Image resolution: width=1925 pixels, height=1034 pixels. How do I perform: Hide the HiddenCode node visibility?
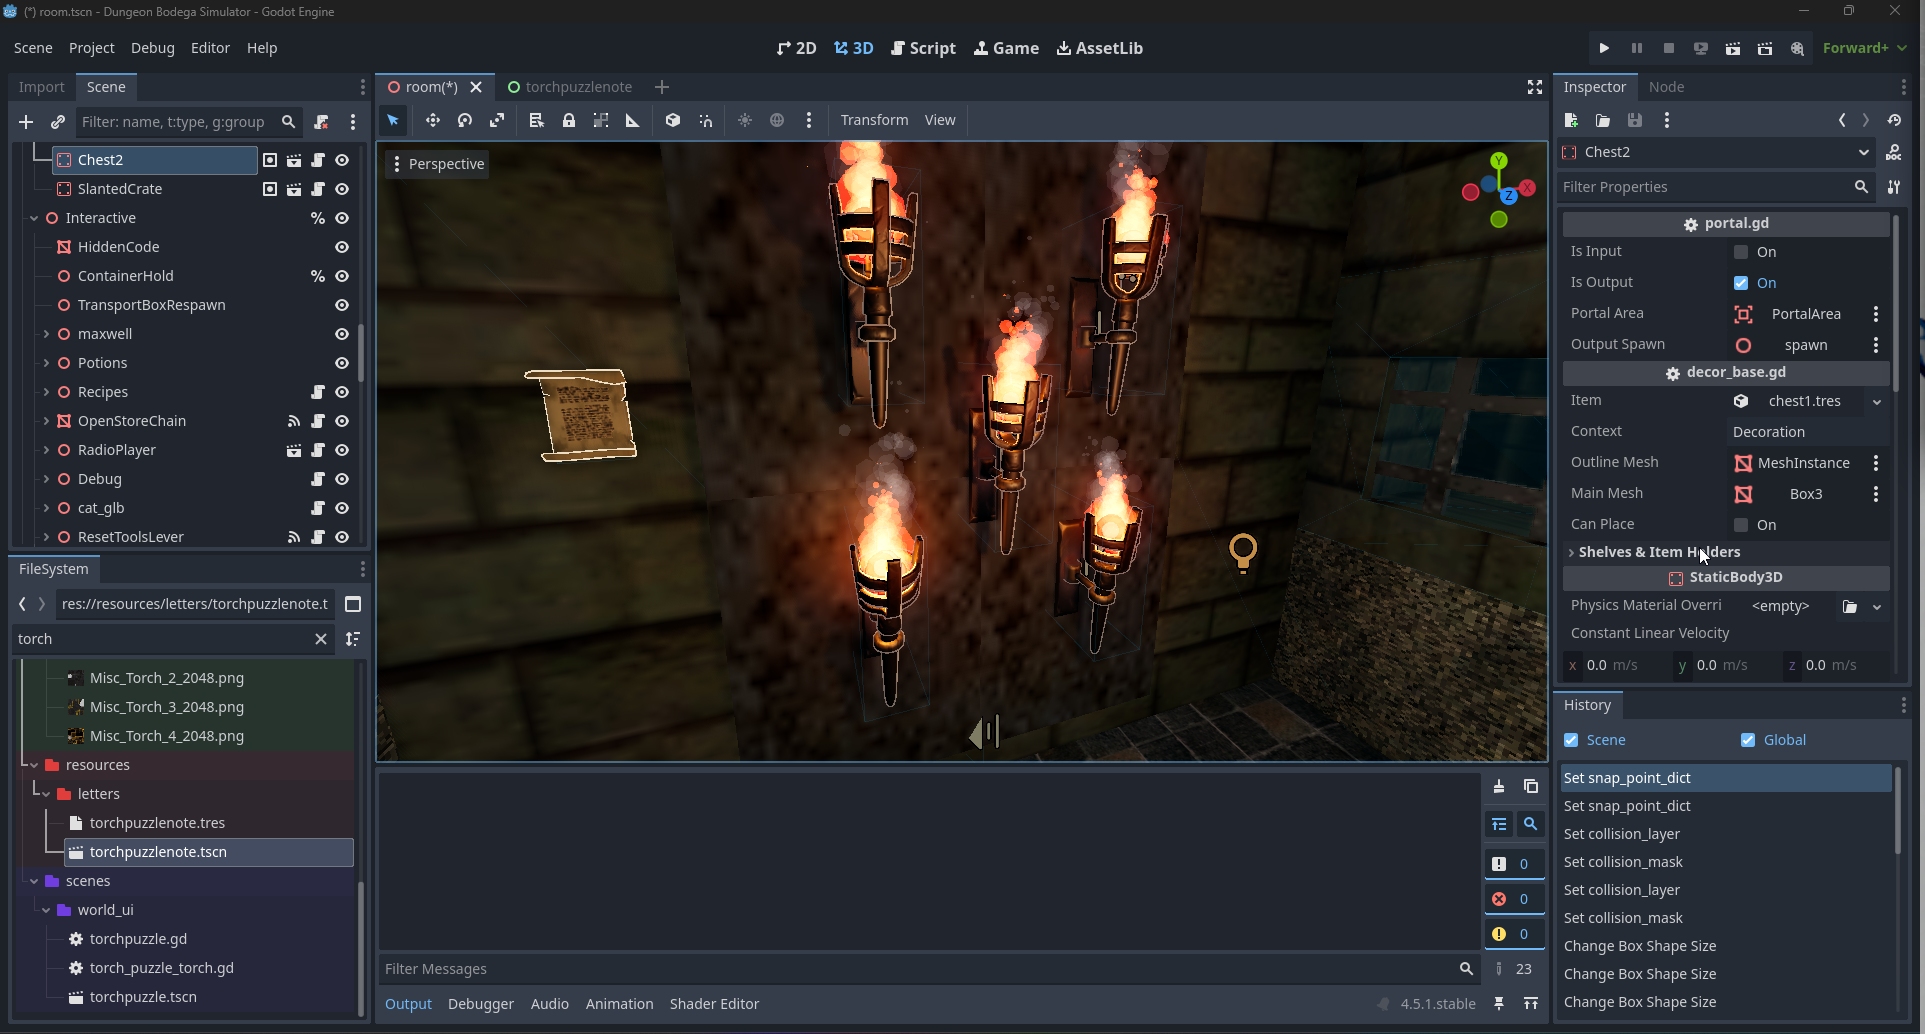[x=342, y=247]
